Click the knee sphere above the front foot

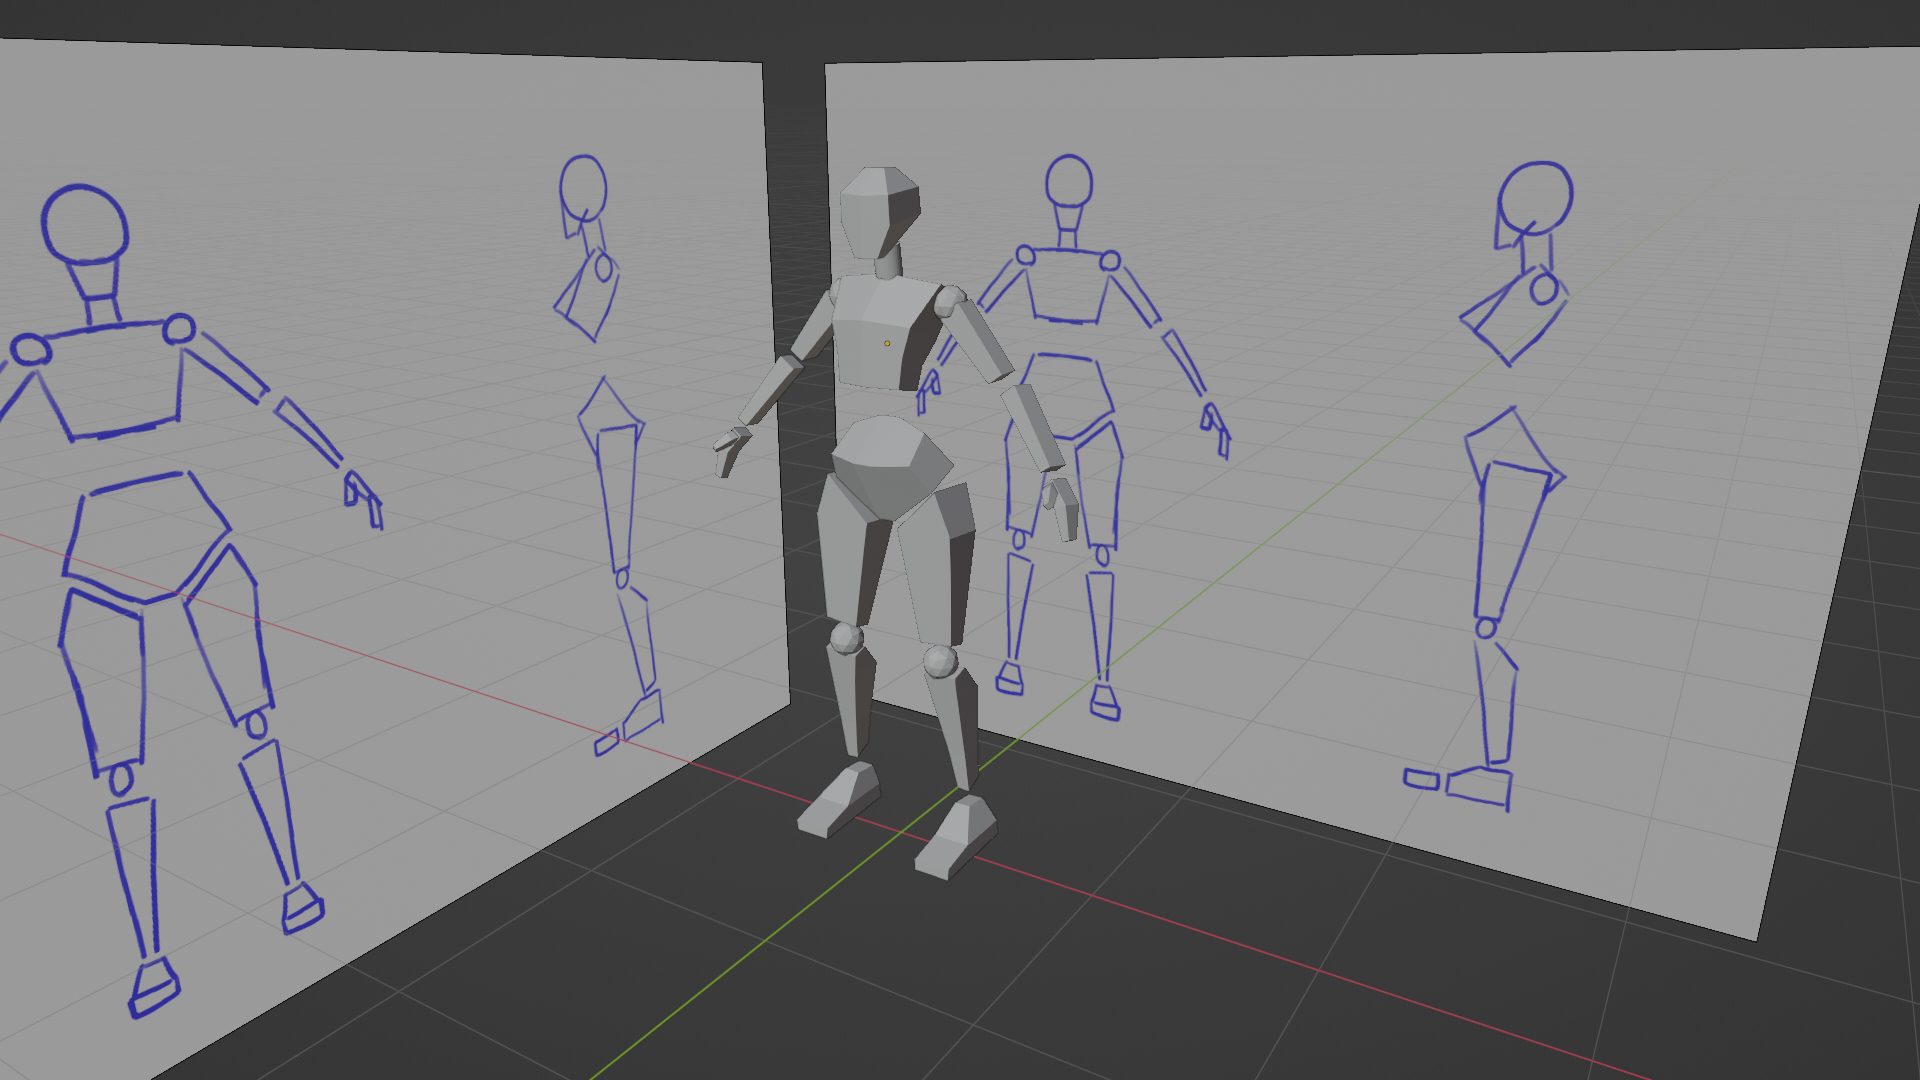point(940,660)
